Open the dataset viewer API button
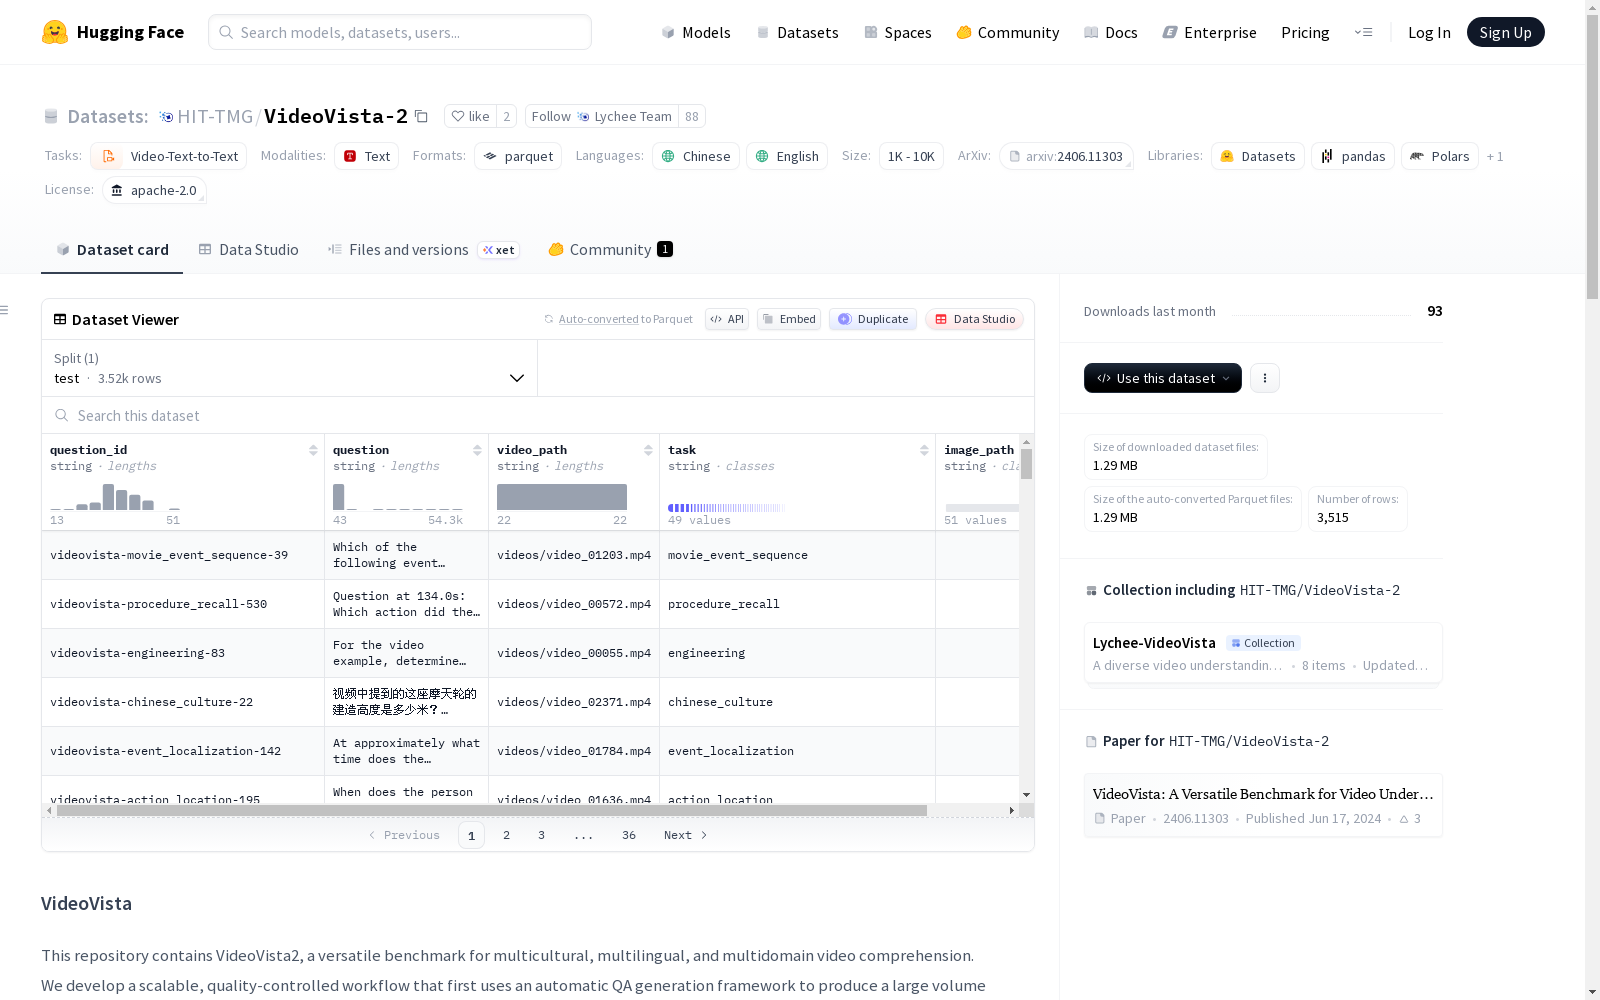Viewport: 1600px width, 1000px height. click(x=727, y=319)
